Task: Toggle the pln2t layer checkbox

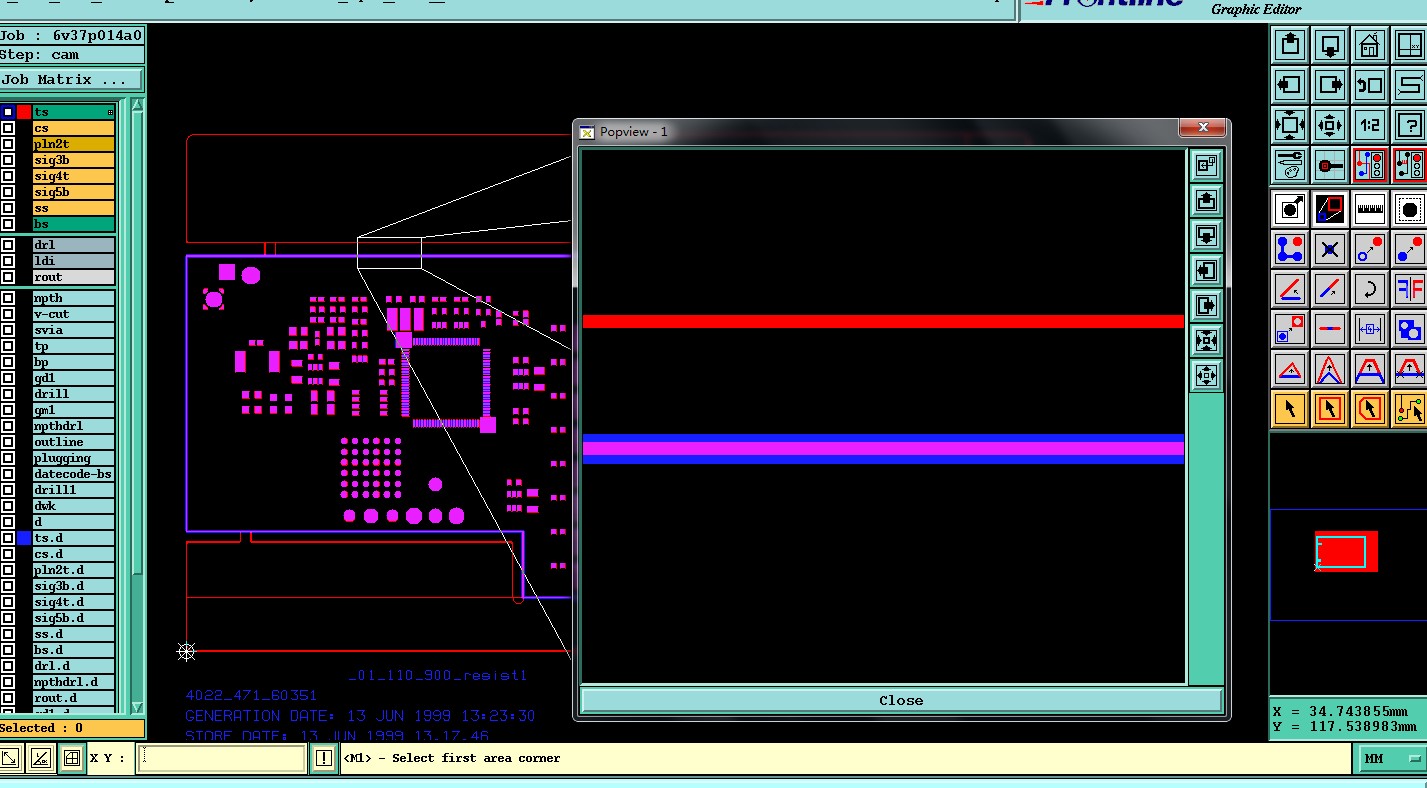Action: 8,144
